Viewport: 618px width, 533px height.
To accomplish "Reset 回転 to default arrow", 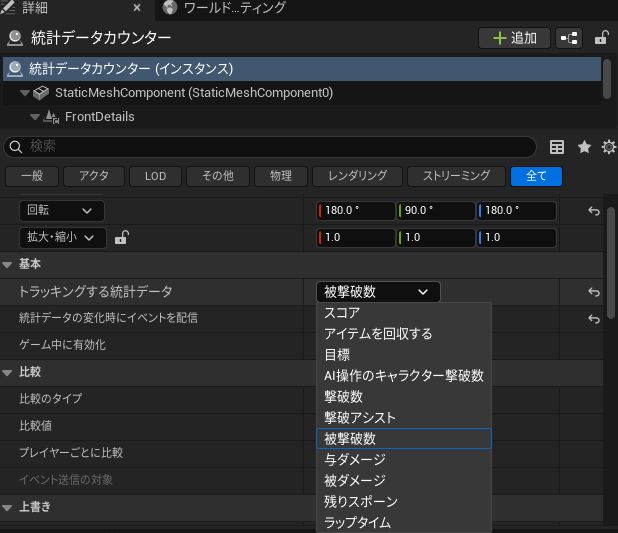I will point(594,211).
